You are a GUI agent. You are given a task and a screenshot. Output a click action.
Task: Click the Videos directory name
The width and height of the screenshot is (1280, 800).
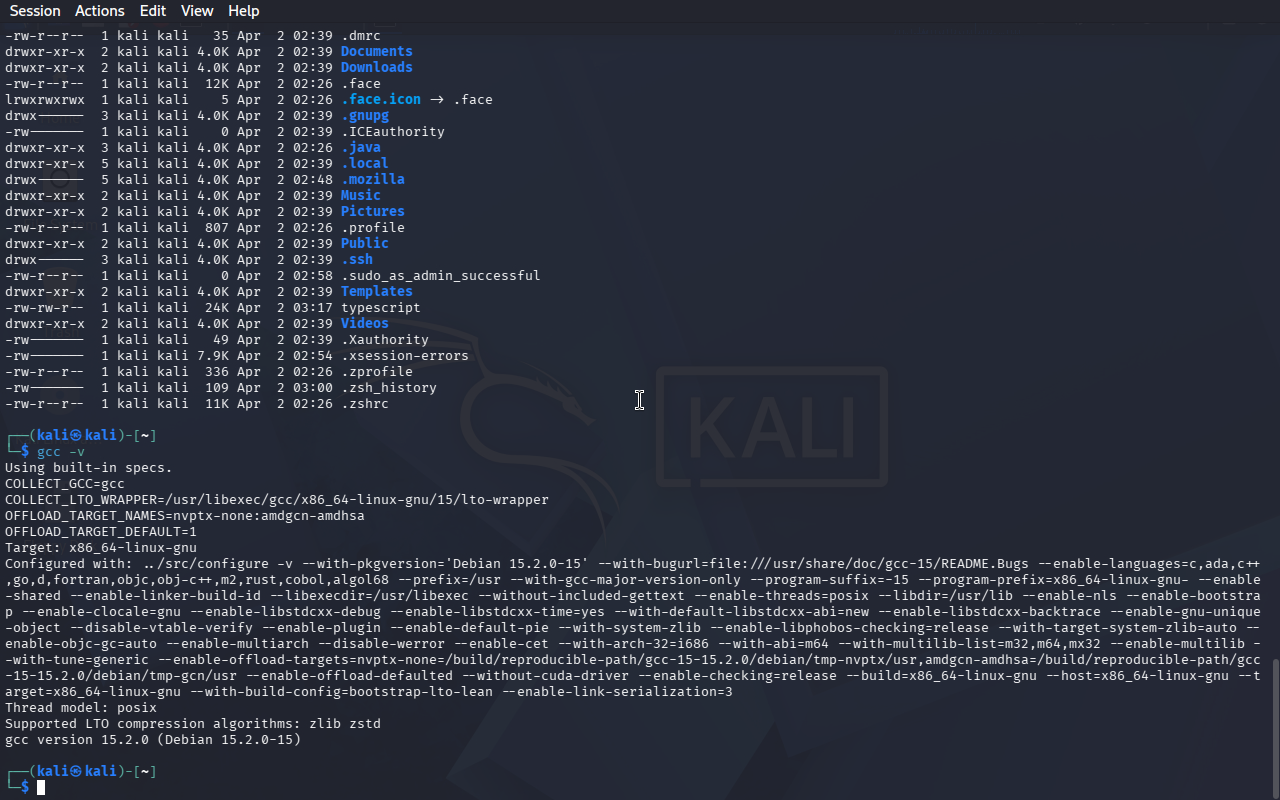pyautogui.click(x=364, y=323)
